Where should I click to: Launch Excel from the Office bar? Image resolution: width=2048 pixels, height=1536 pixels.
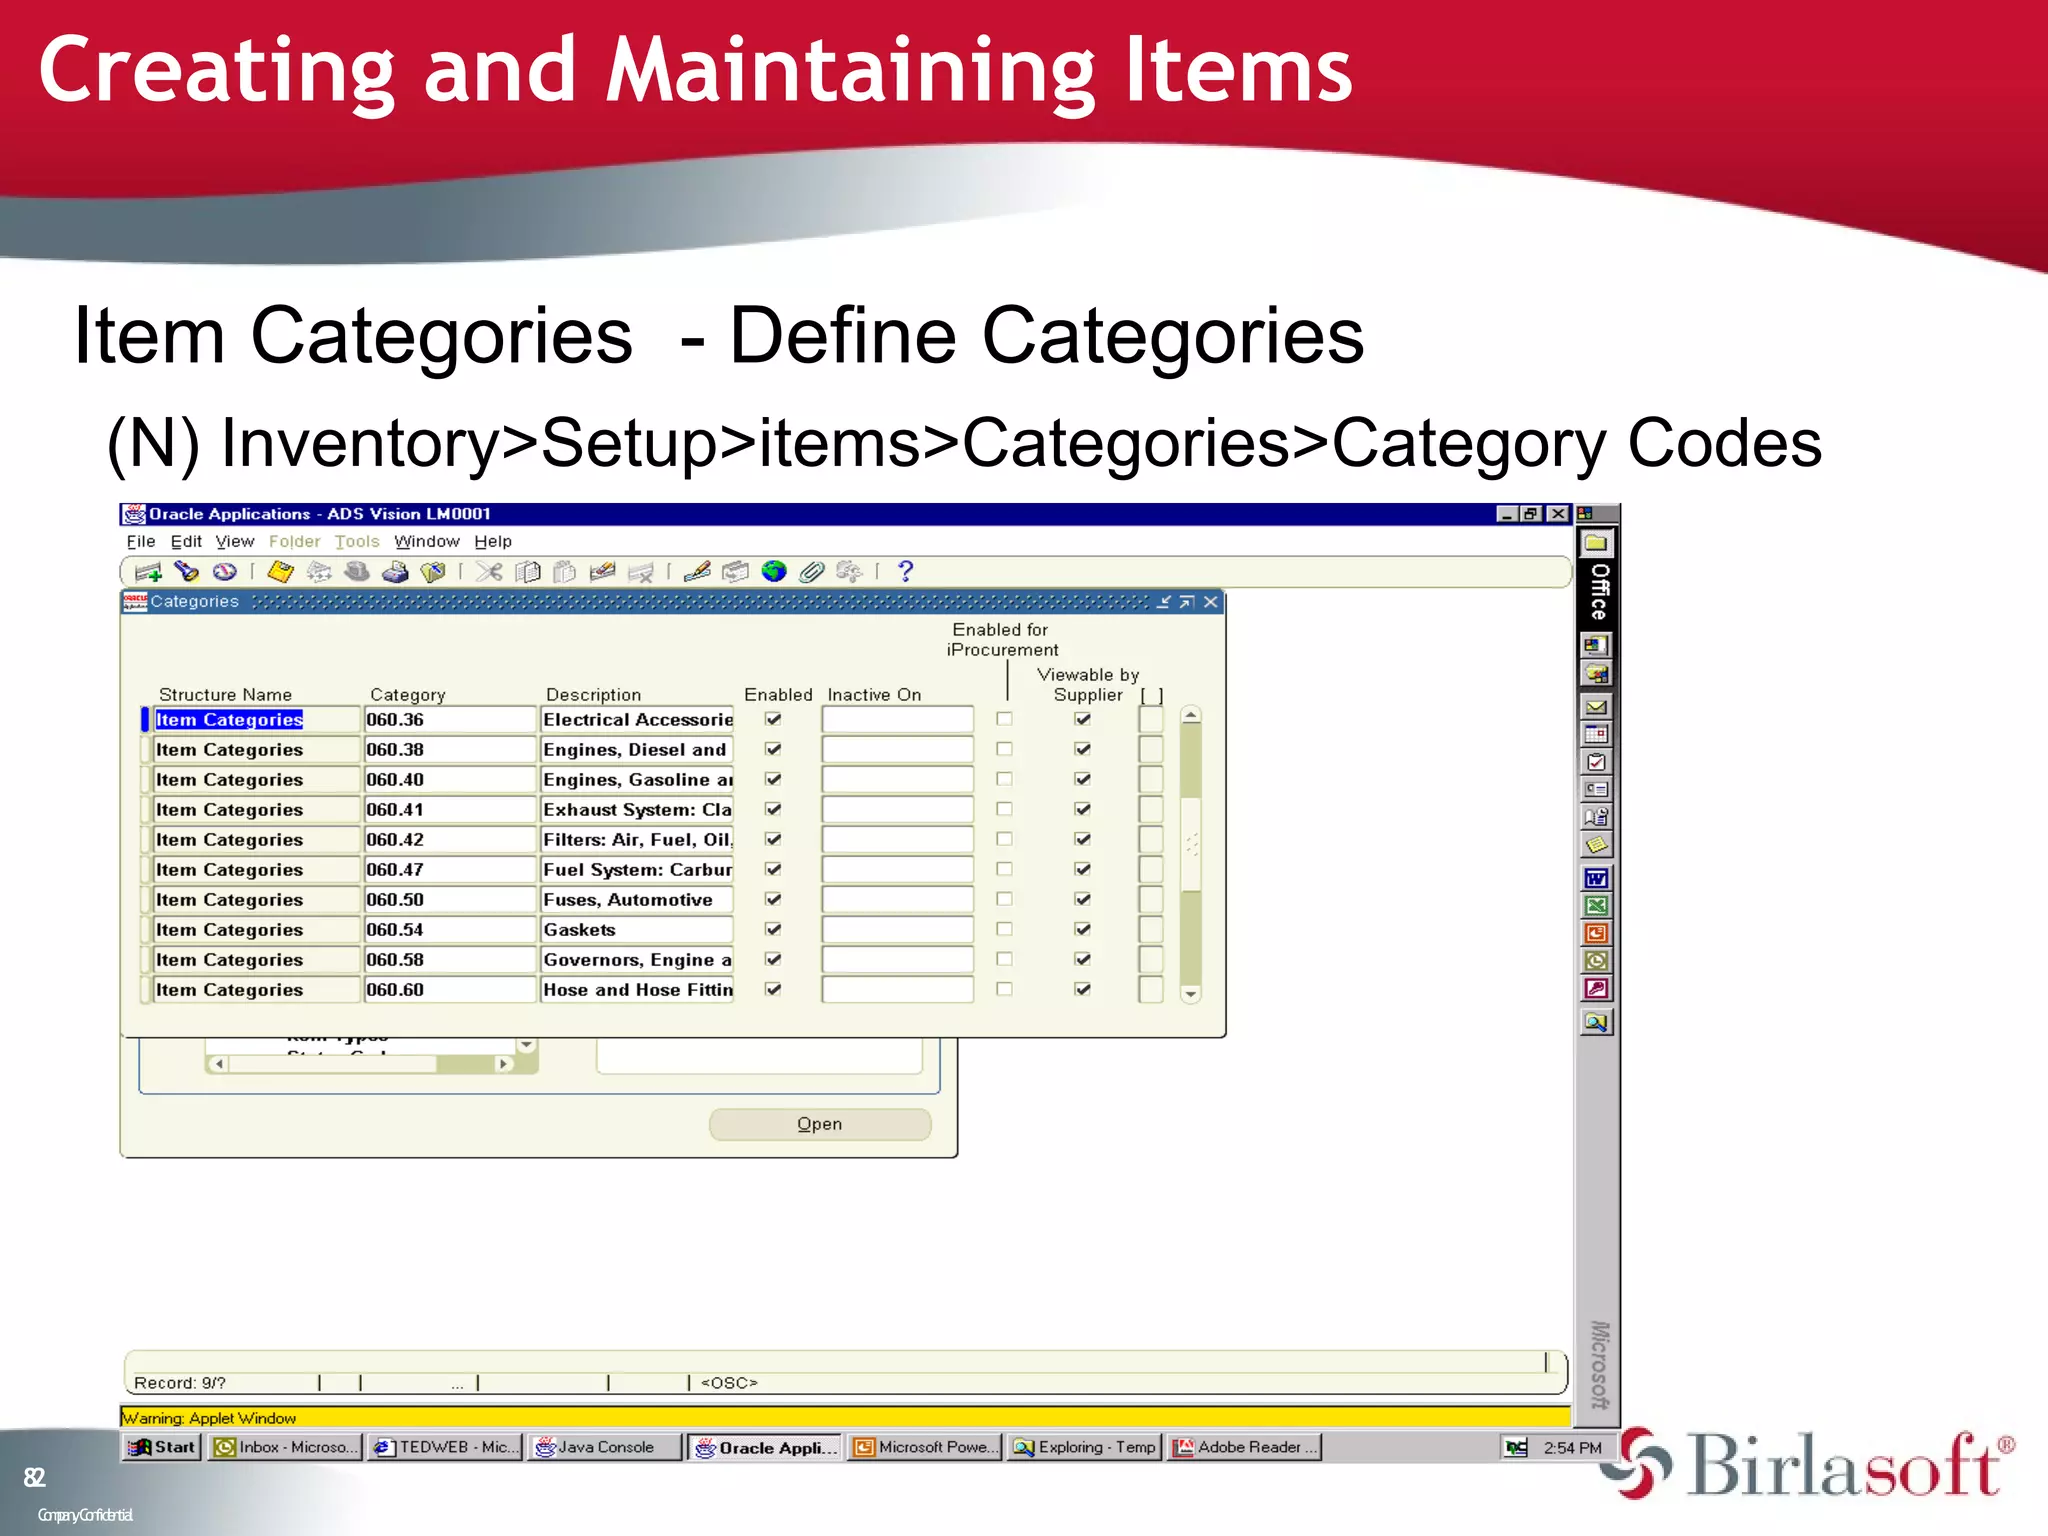[x=1596, y=906]
